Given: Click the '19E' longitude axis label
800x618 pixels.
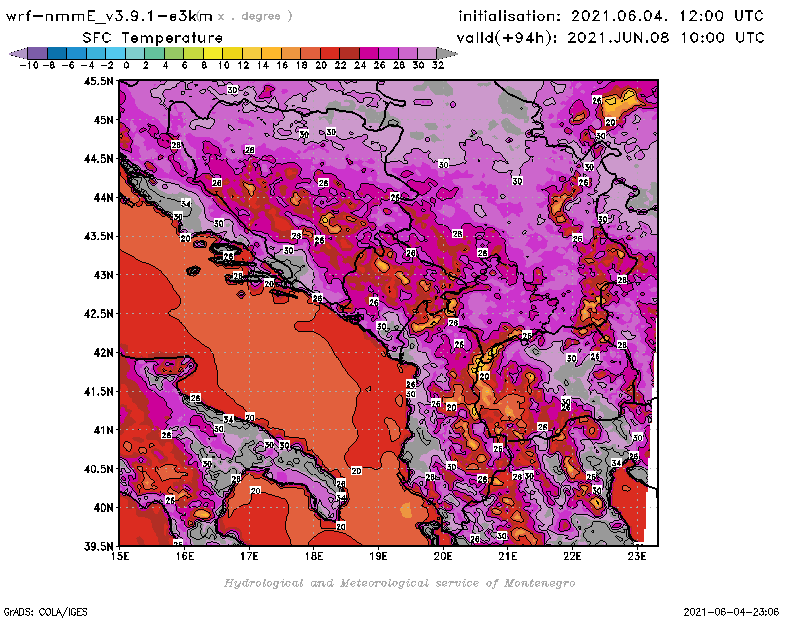Looking at the screenshot, I should 379,556.
